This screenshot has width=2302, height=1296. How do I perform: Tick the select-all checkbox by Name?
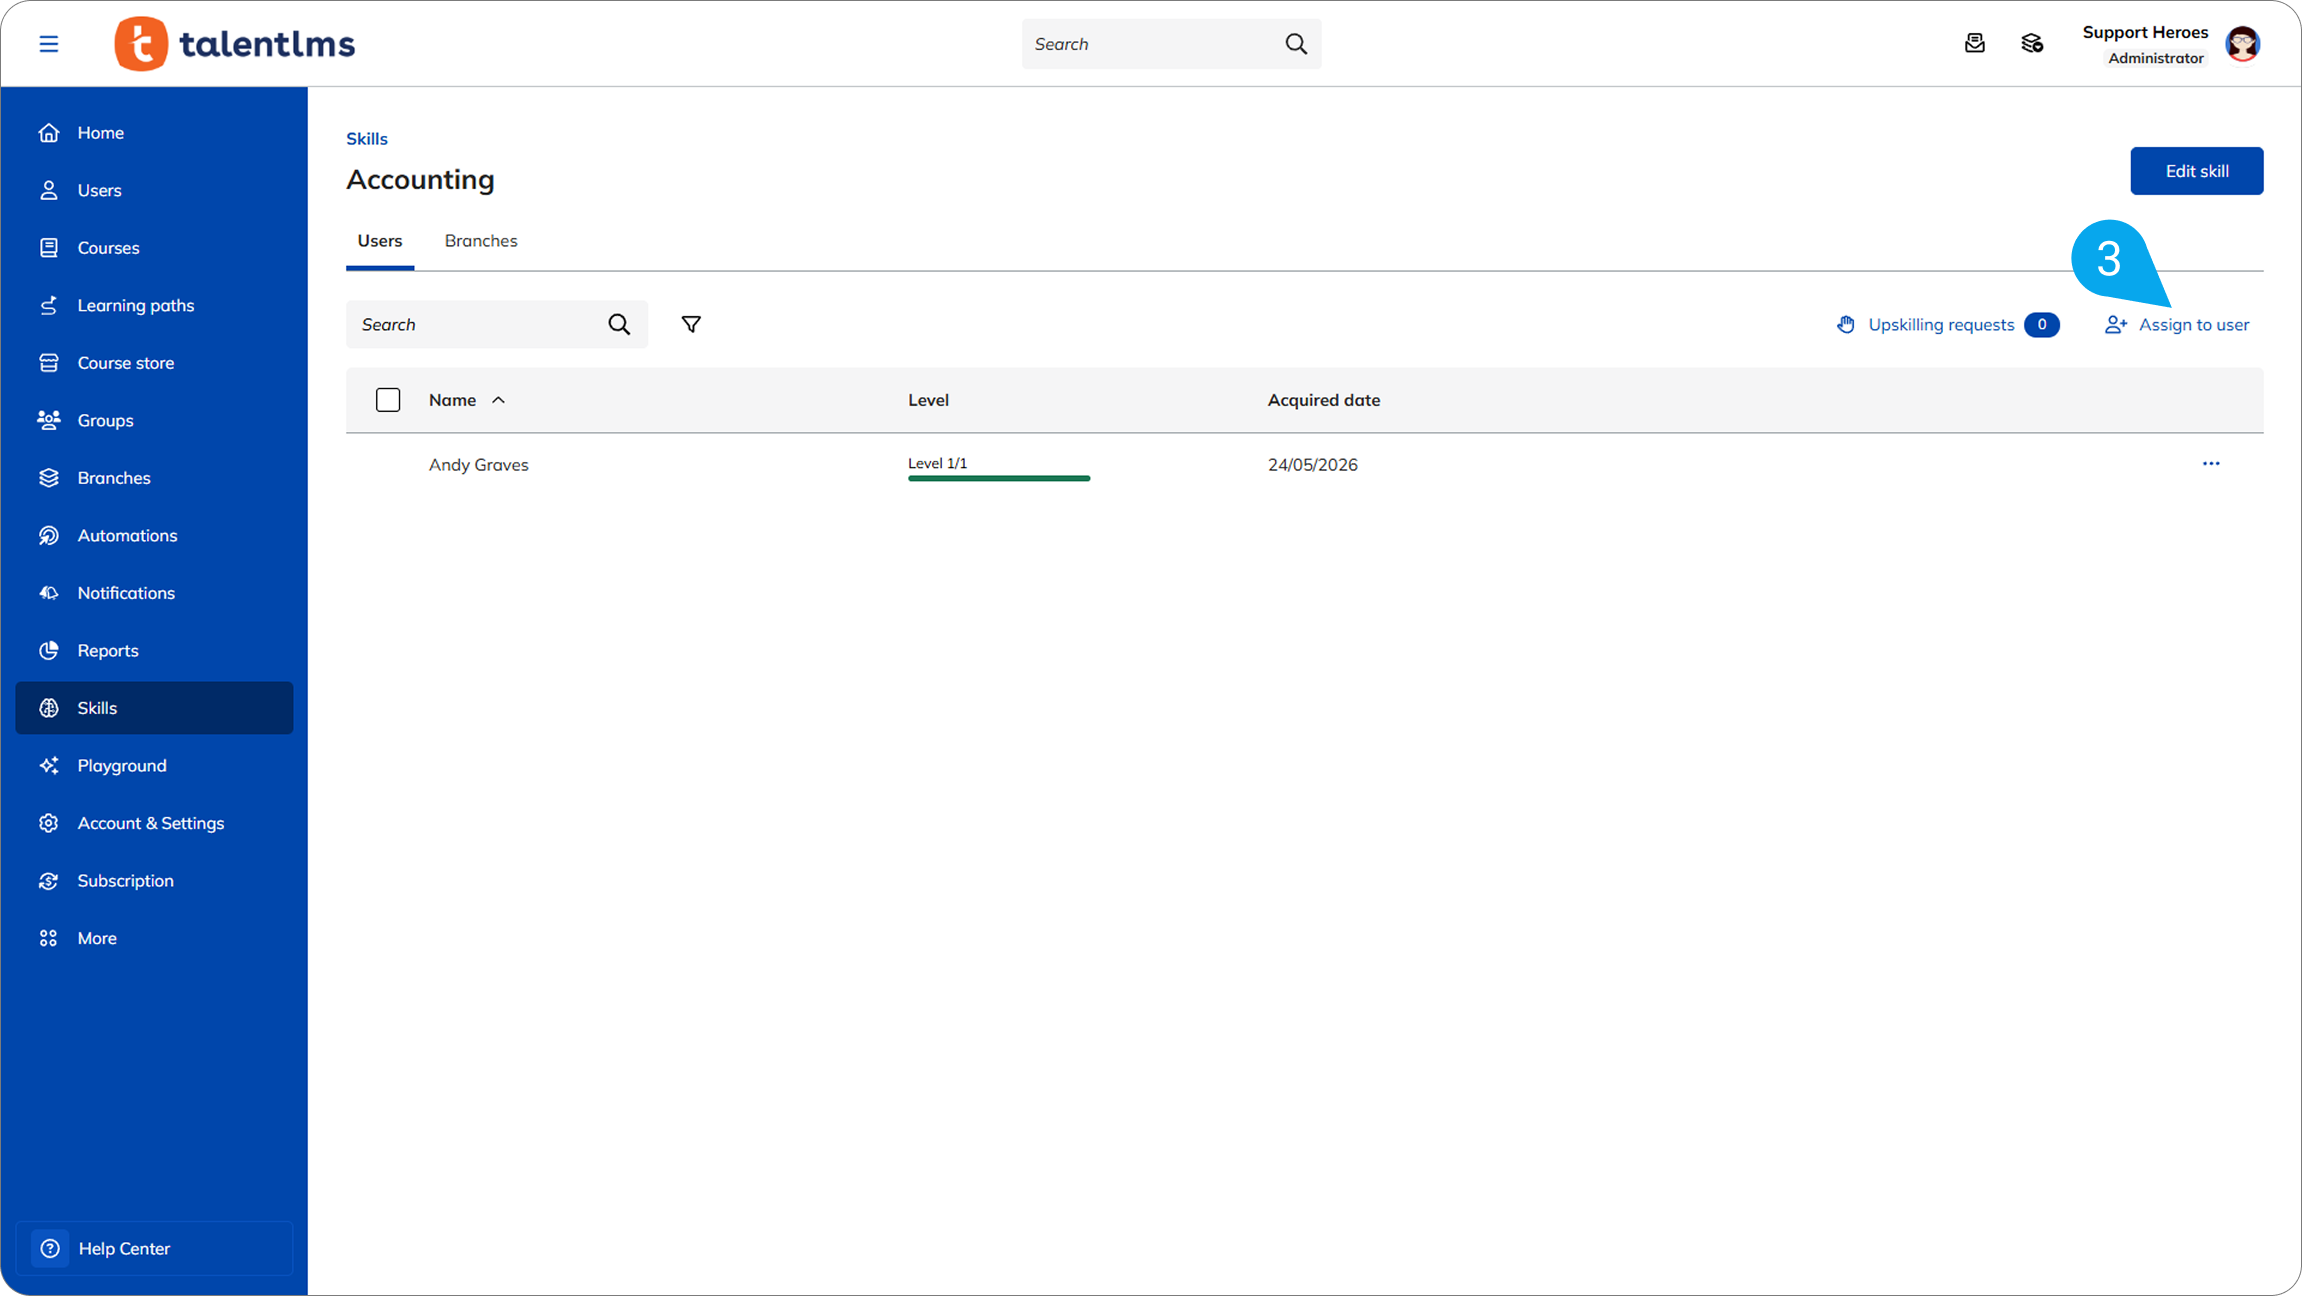pyautogui.click(x=388, y=400)
